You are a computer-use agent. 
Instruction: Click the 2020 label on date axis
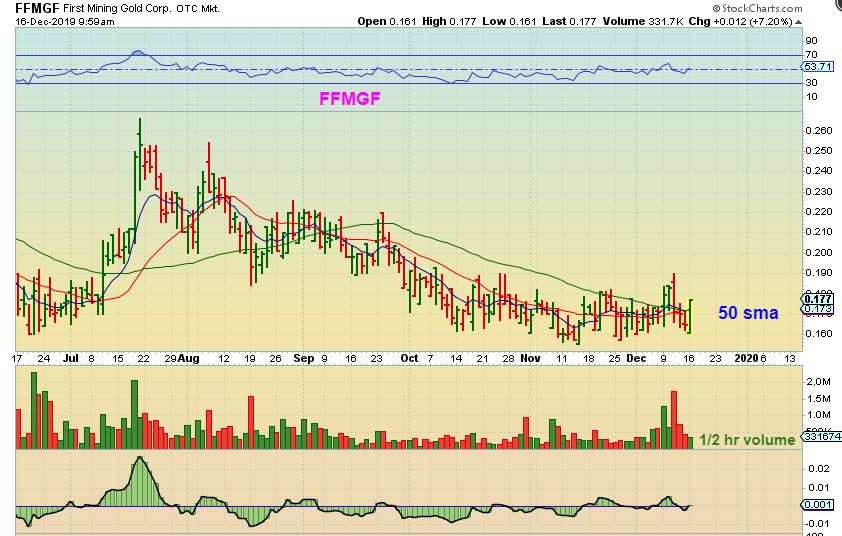point(746,358)
